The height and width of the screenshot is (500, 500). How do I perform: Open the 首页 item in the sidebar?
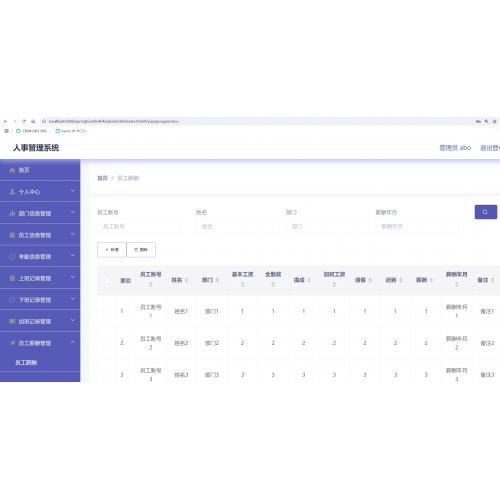(40, 170)
